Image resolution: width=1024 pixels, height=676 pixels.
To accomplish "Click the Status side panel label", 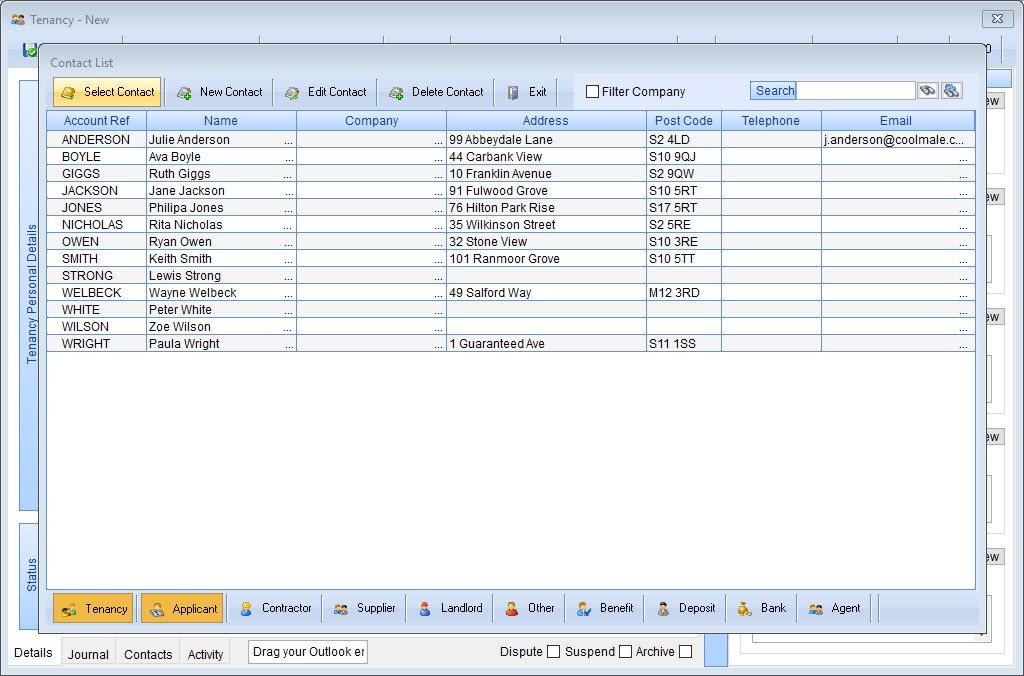I will 29,575.
